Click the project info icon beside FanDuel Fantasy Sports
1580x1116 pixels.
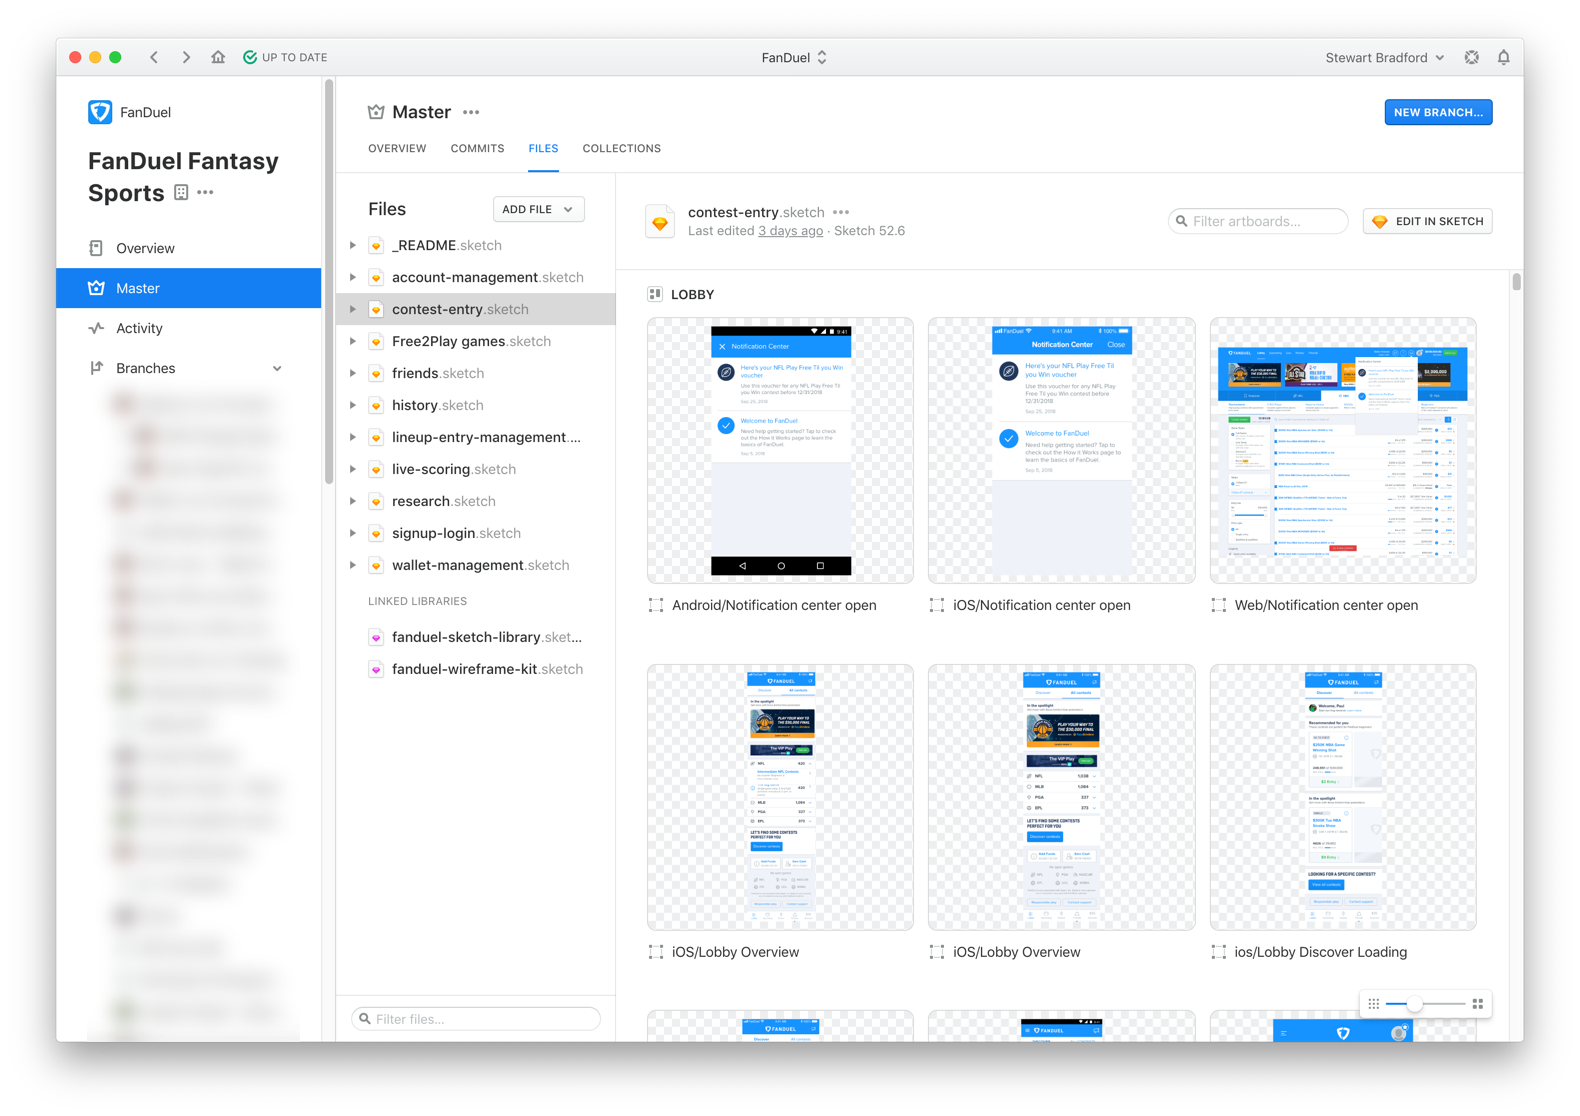click(181, 192)
